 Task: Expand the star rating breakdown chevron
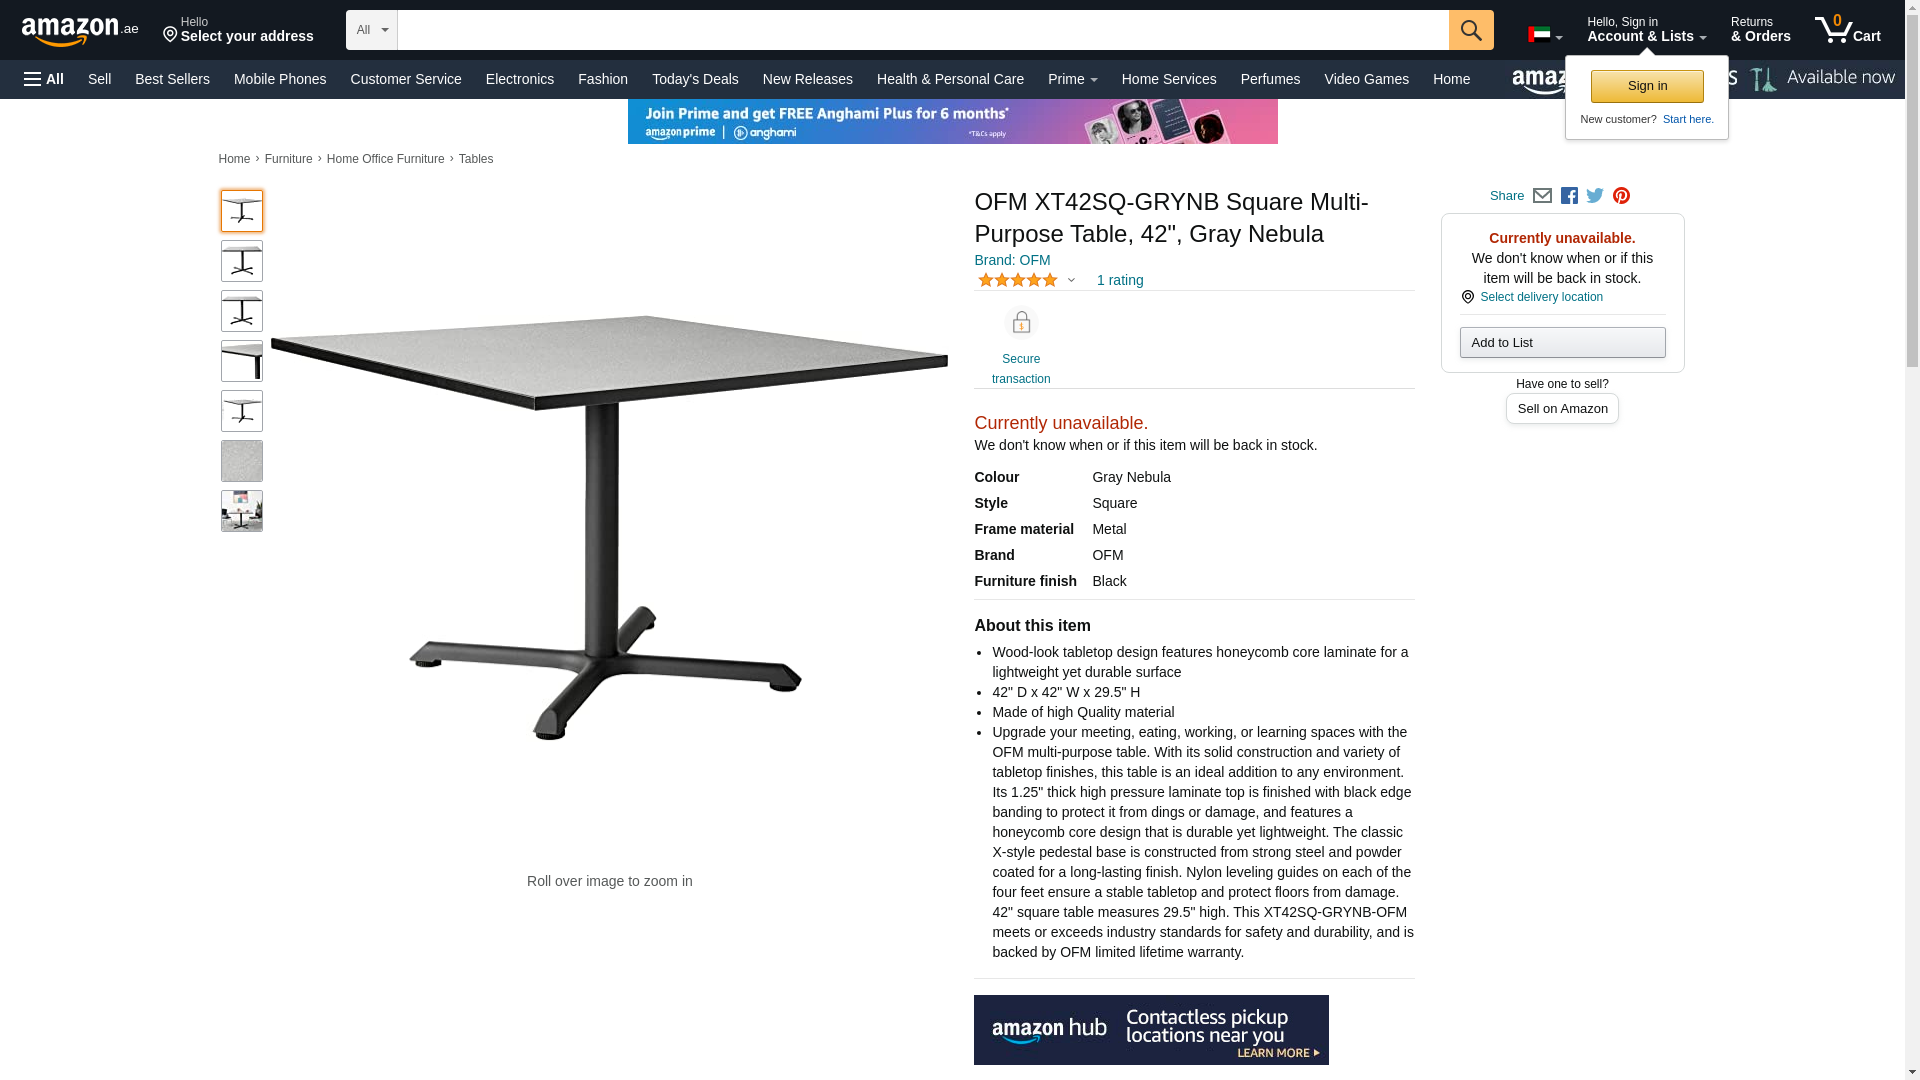(1071, 280)
